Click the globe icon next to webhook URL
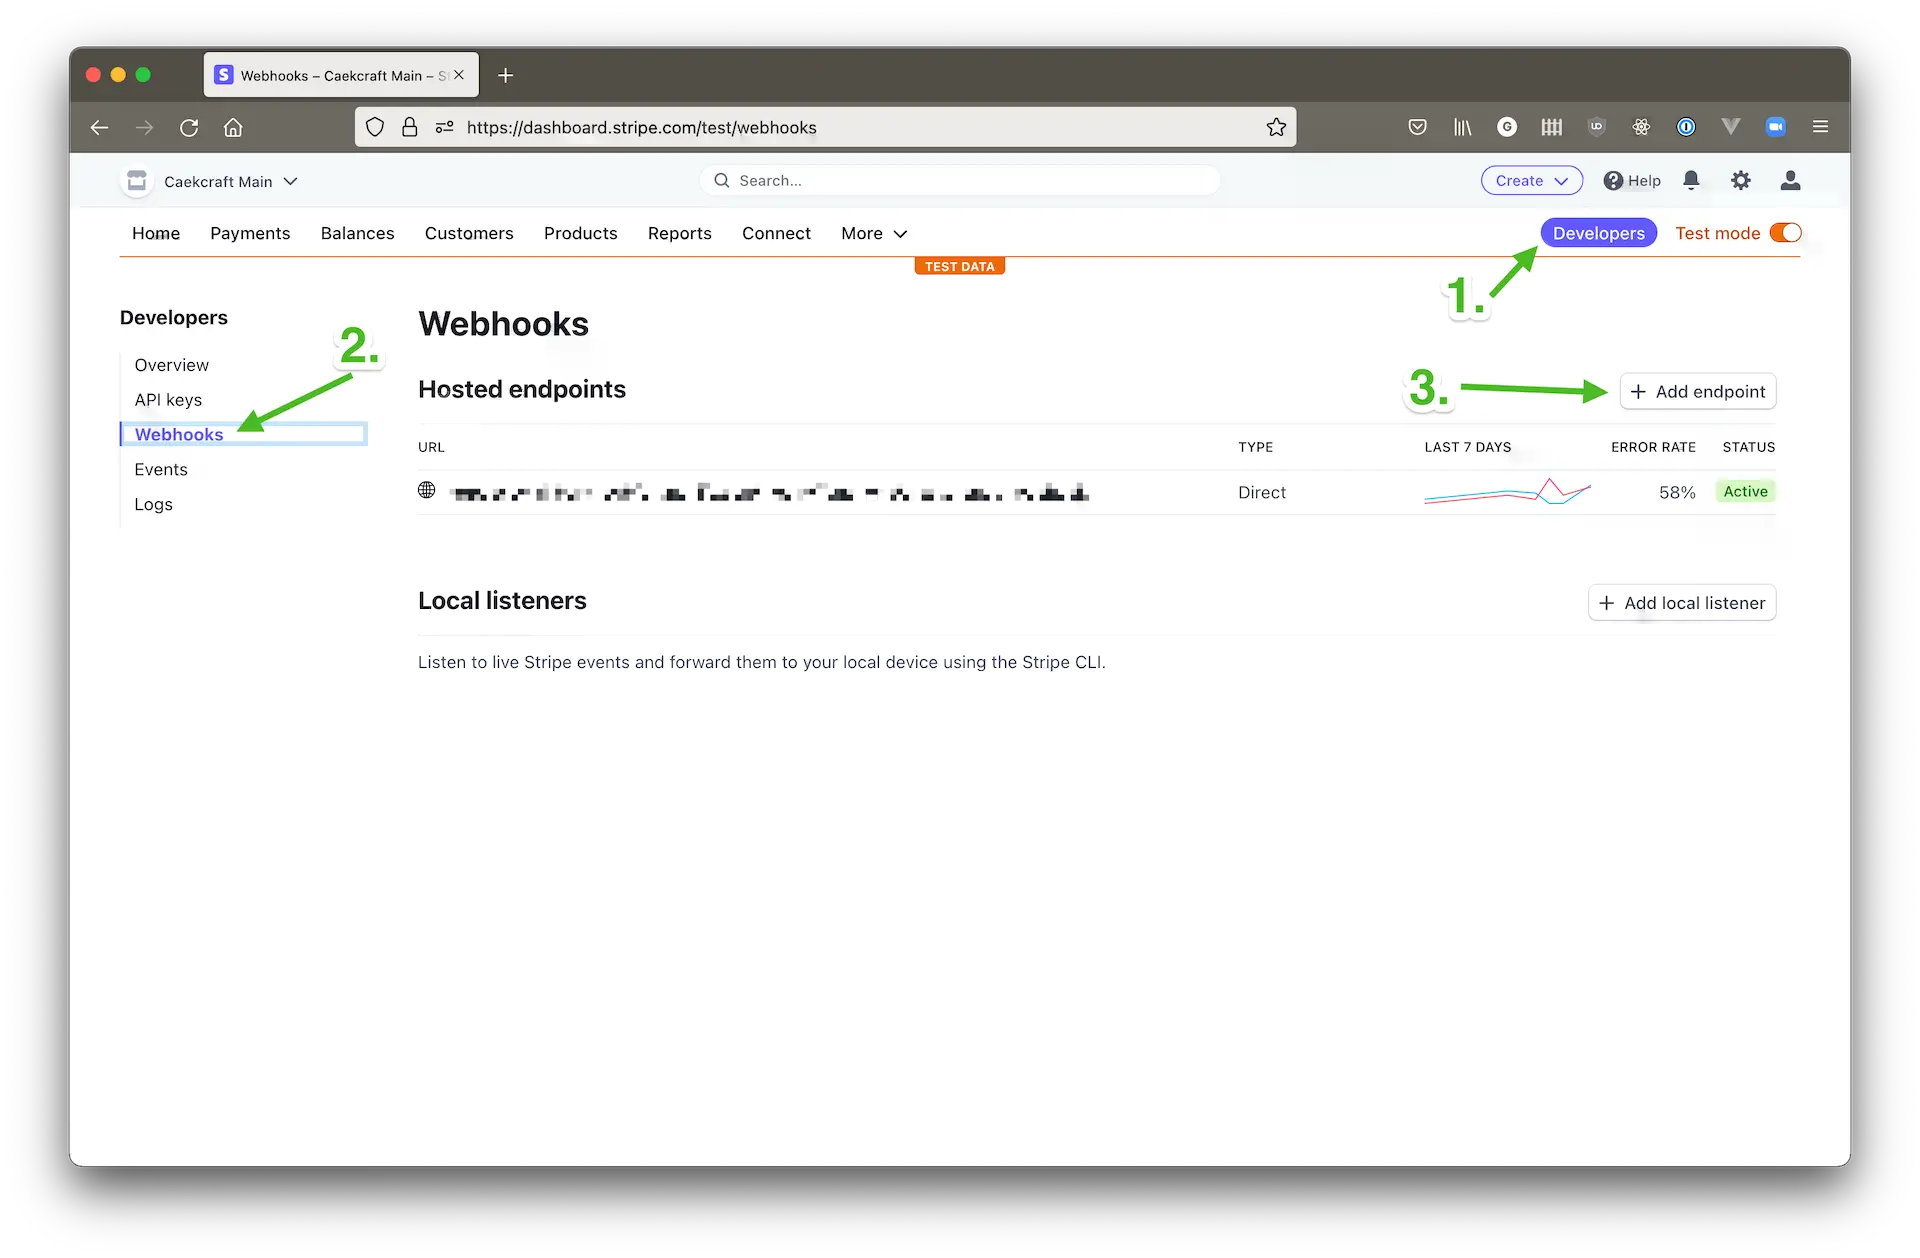The image size is (1920, 1258). coord(427,490)
